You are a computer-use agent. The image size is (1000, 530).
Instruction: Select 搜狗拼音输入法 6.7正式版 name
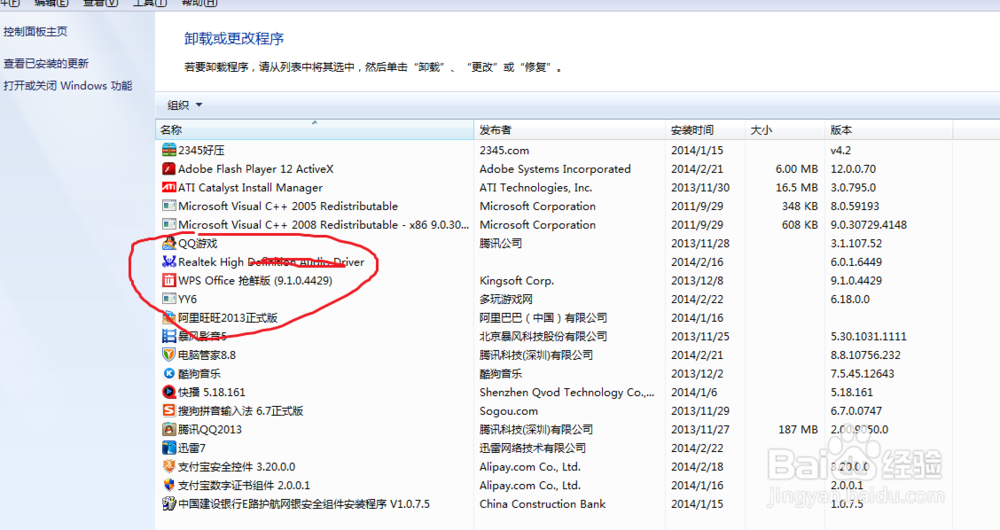[240, 410]
